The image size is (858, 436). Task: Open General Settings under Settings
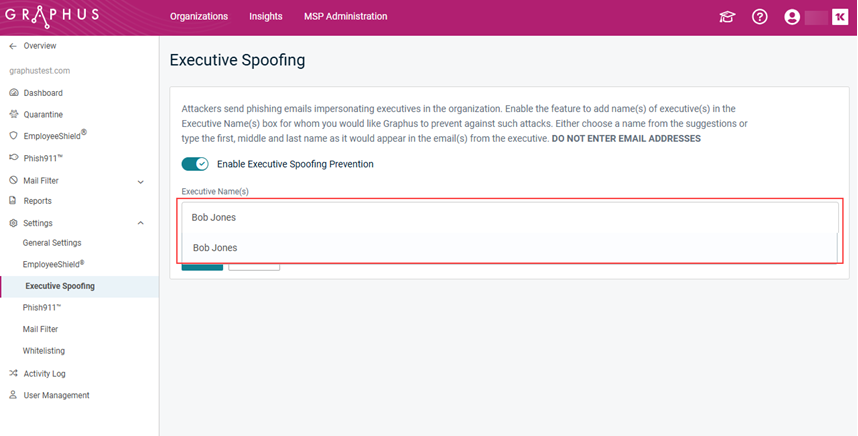point(52,242)
